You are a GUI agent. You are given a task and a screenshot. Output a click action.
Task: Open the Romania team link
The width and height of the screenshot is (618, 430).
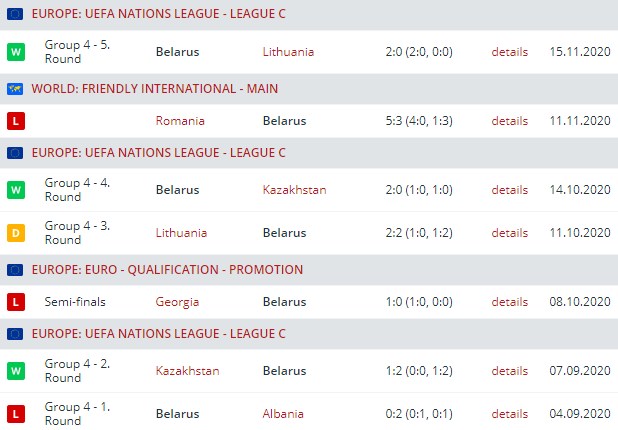coord(180,121)
